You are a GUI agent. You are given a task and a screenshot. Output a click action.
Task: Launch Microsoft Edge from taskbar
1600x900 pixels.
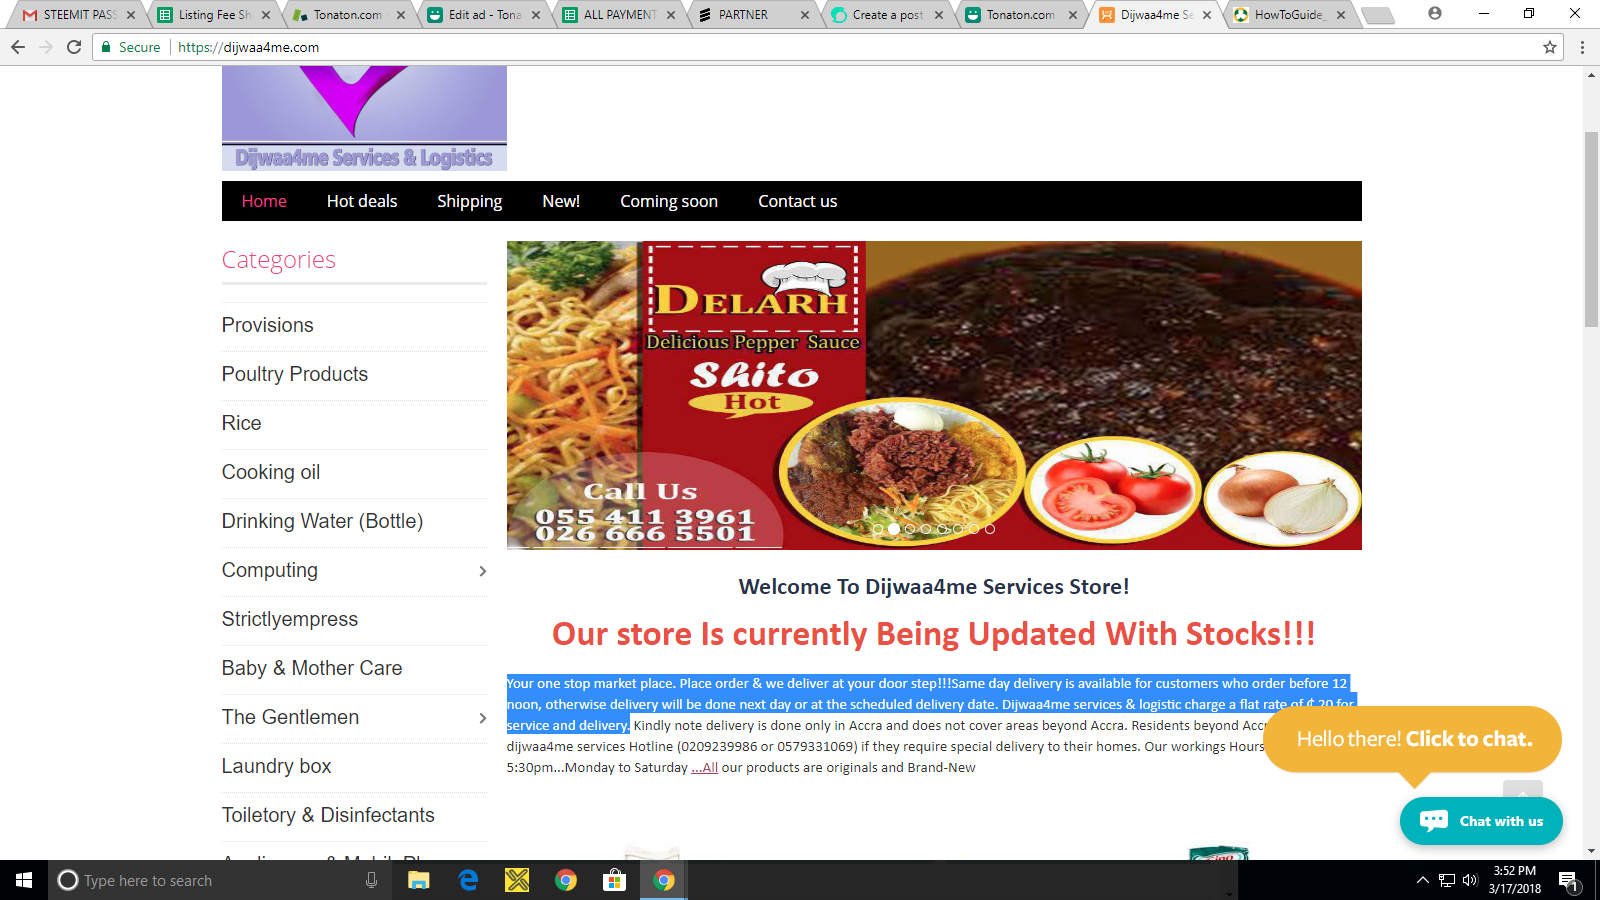point(468,880)
